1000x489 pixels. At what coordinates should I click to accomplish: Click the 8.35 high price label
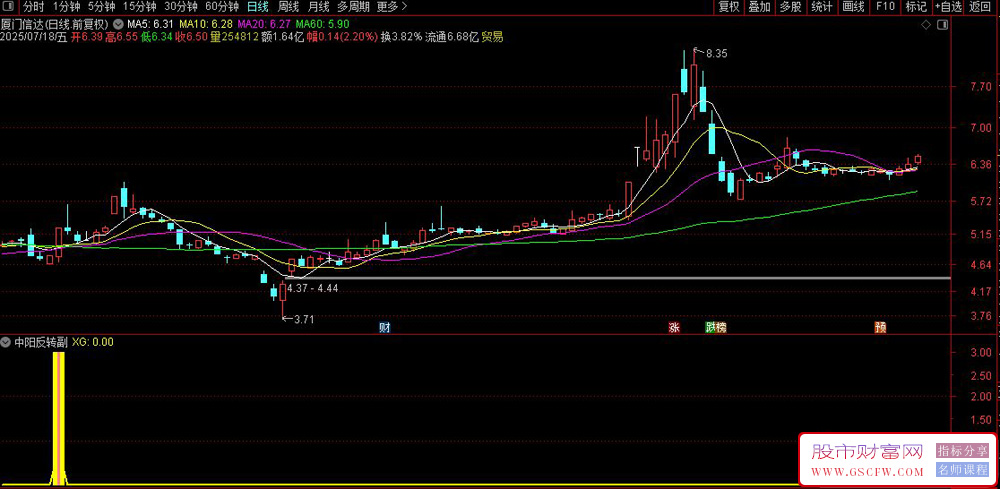717,54
